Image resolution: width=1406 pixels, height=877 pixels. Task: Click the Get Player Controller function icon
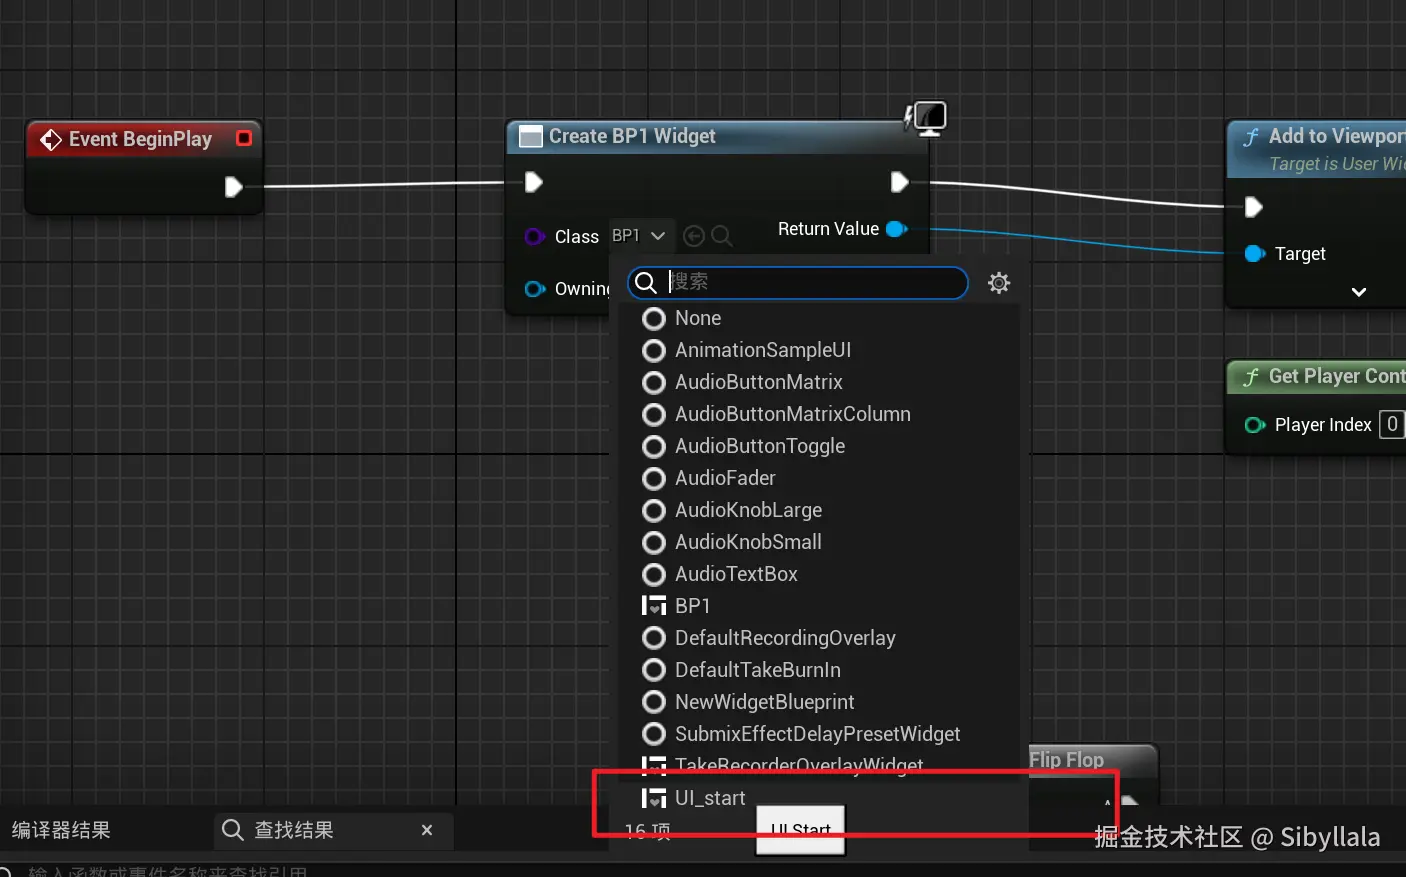(1251, 377)
